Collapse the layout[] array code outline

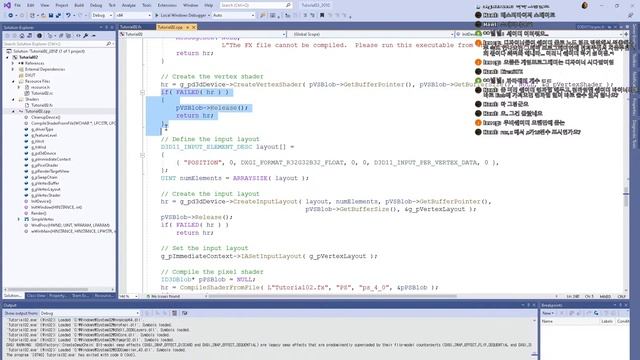click(x=142, y=155)
